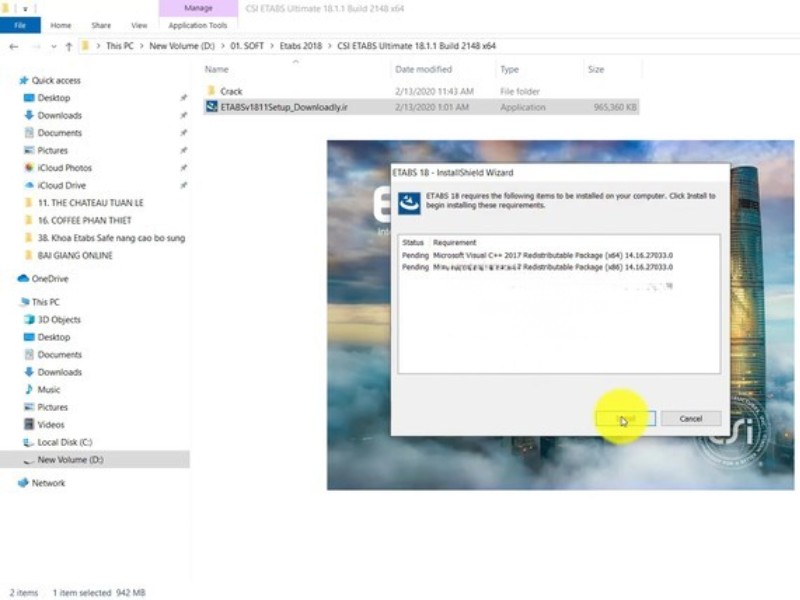
Task: Go up one folder level with up arrow
Action: (68, 46)
